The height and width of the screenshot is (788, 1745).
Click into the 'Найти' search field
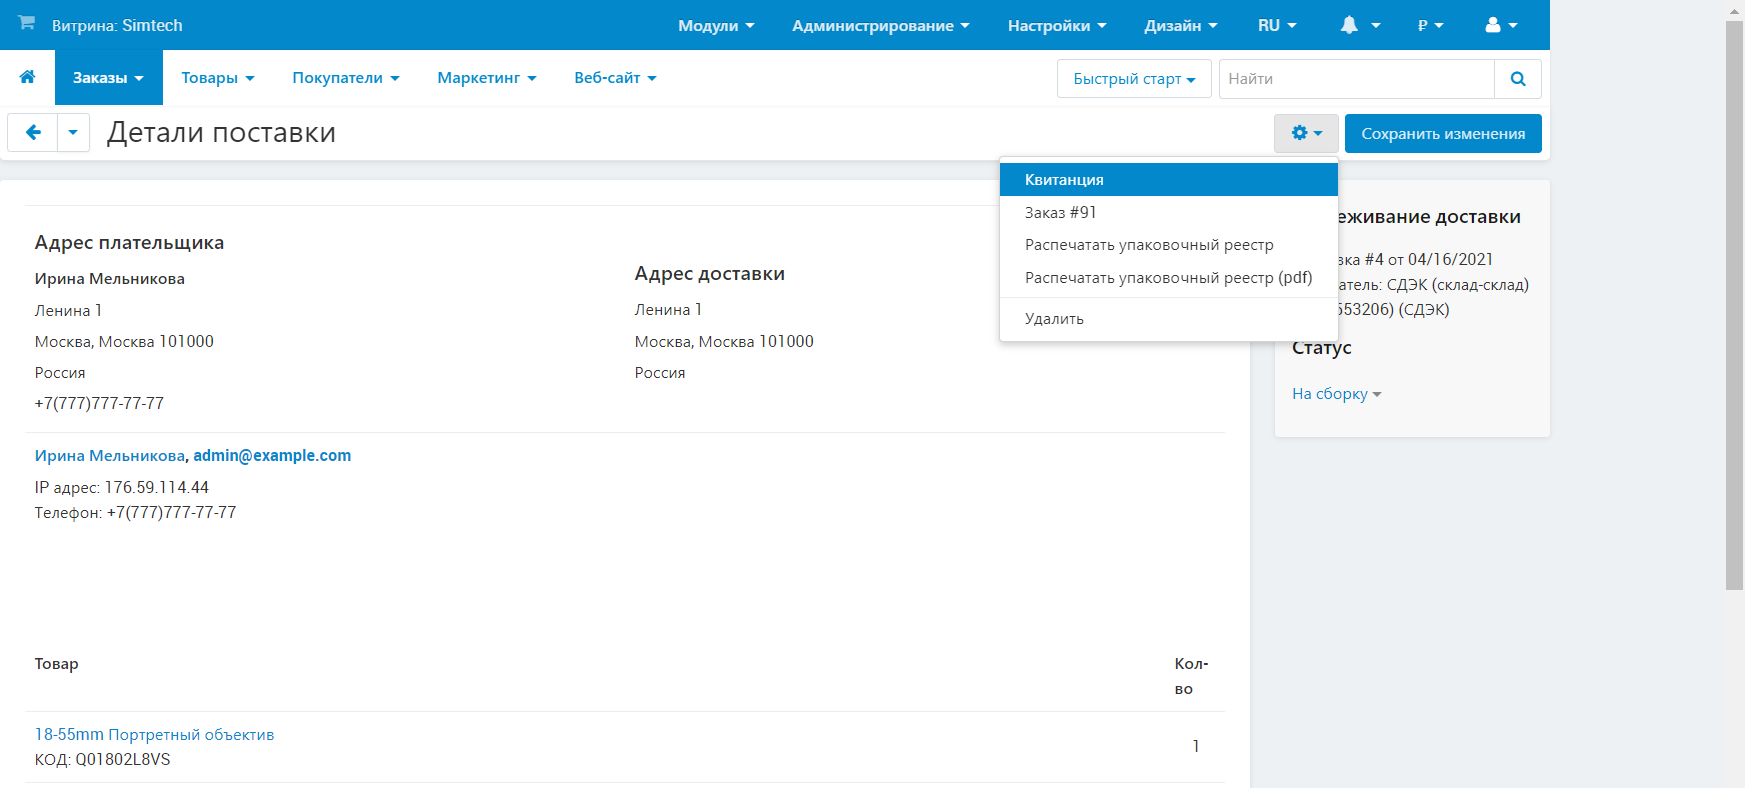coord(1355,79)
